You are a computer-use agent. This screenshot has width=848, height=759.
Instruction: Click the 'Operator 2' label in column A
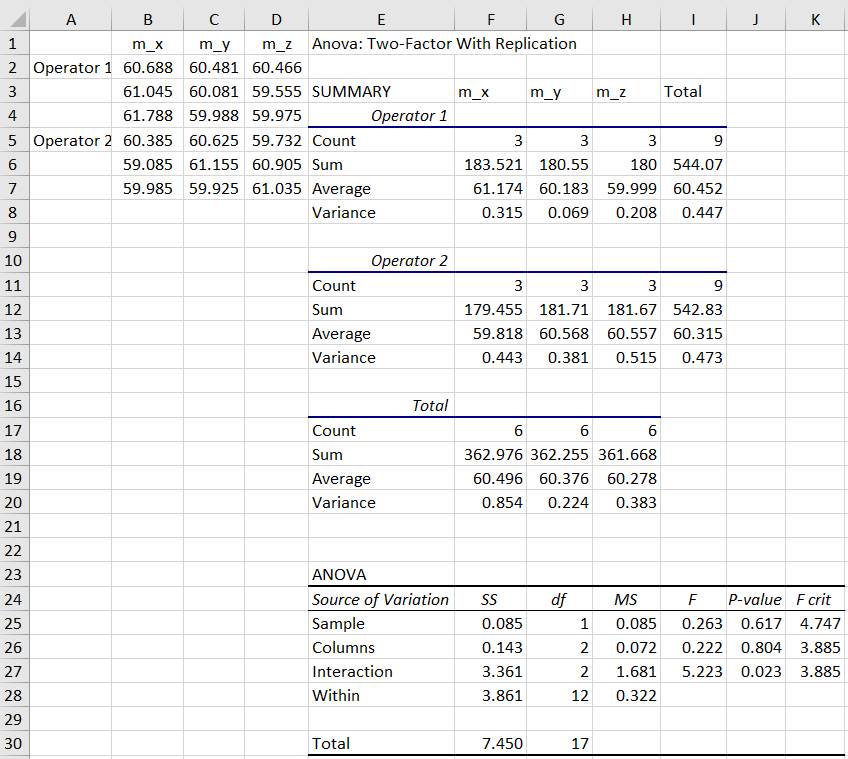[72, 141]
